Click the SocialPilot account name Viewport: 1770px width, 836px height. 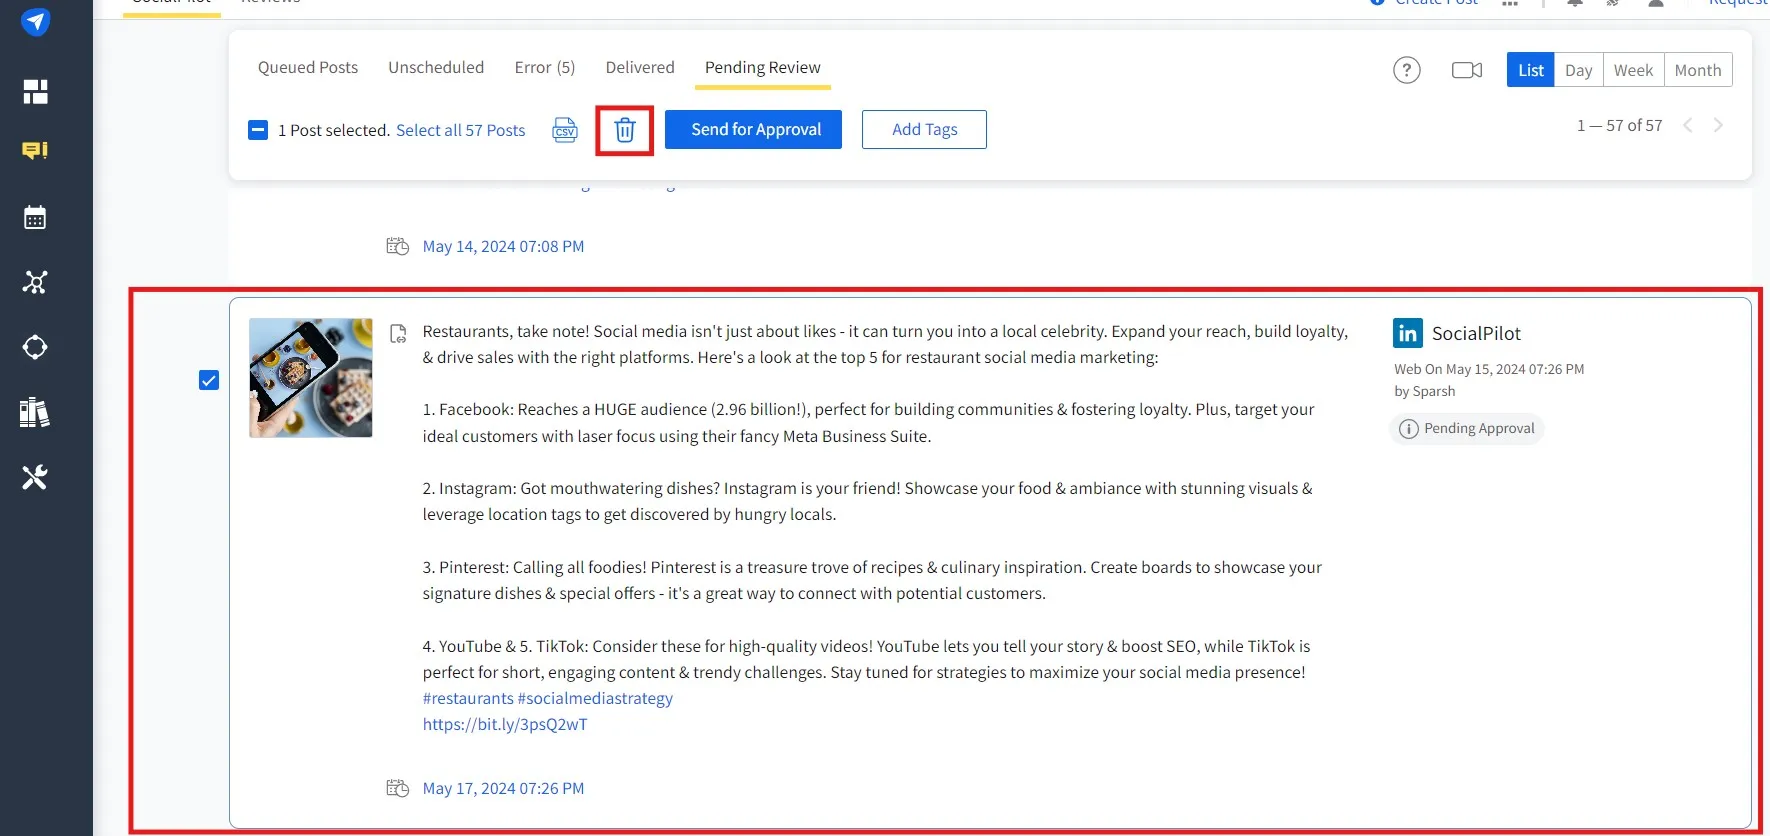[x=1476, y=333]
